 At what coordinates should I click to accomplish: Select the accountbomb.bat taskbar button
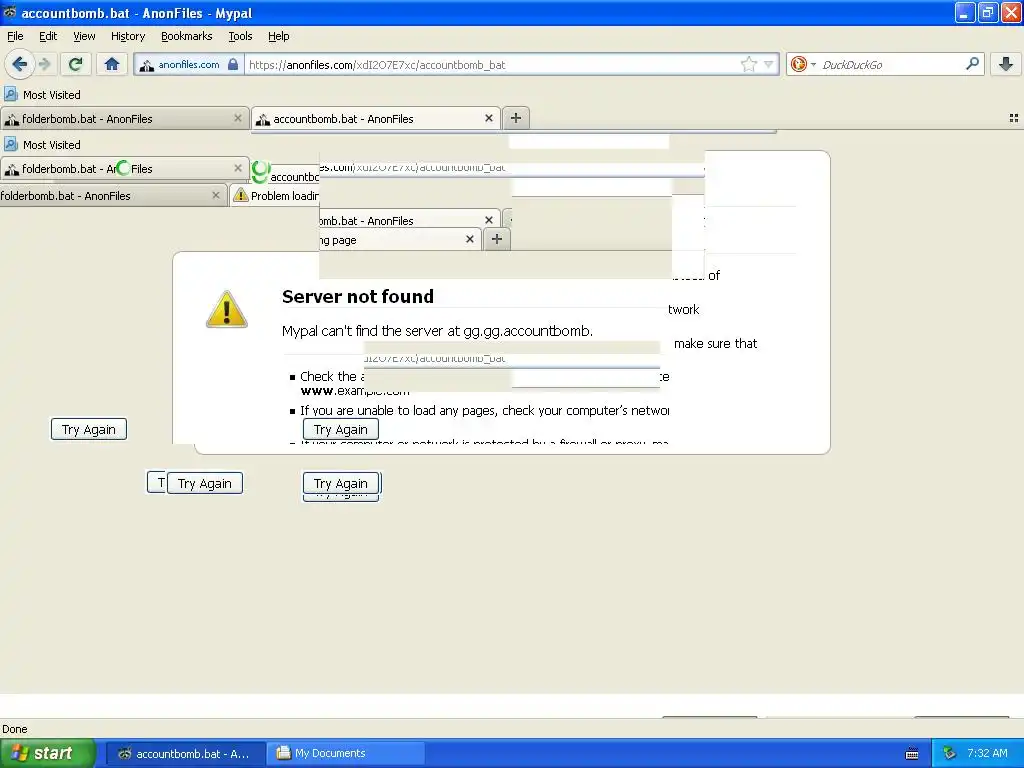(x=185, y=753)
